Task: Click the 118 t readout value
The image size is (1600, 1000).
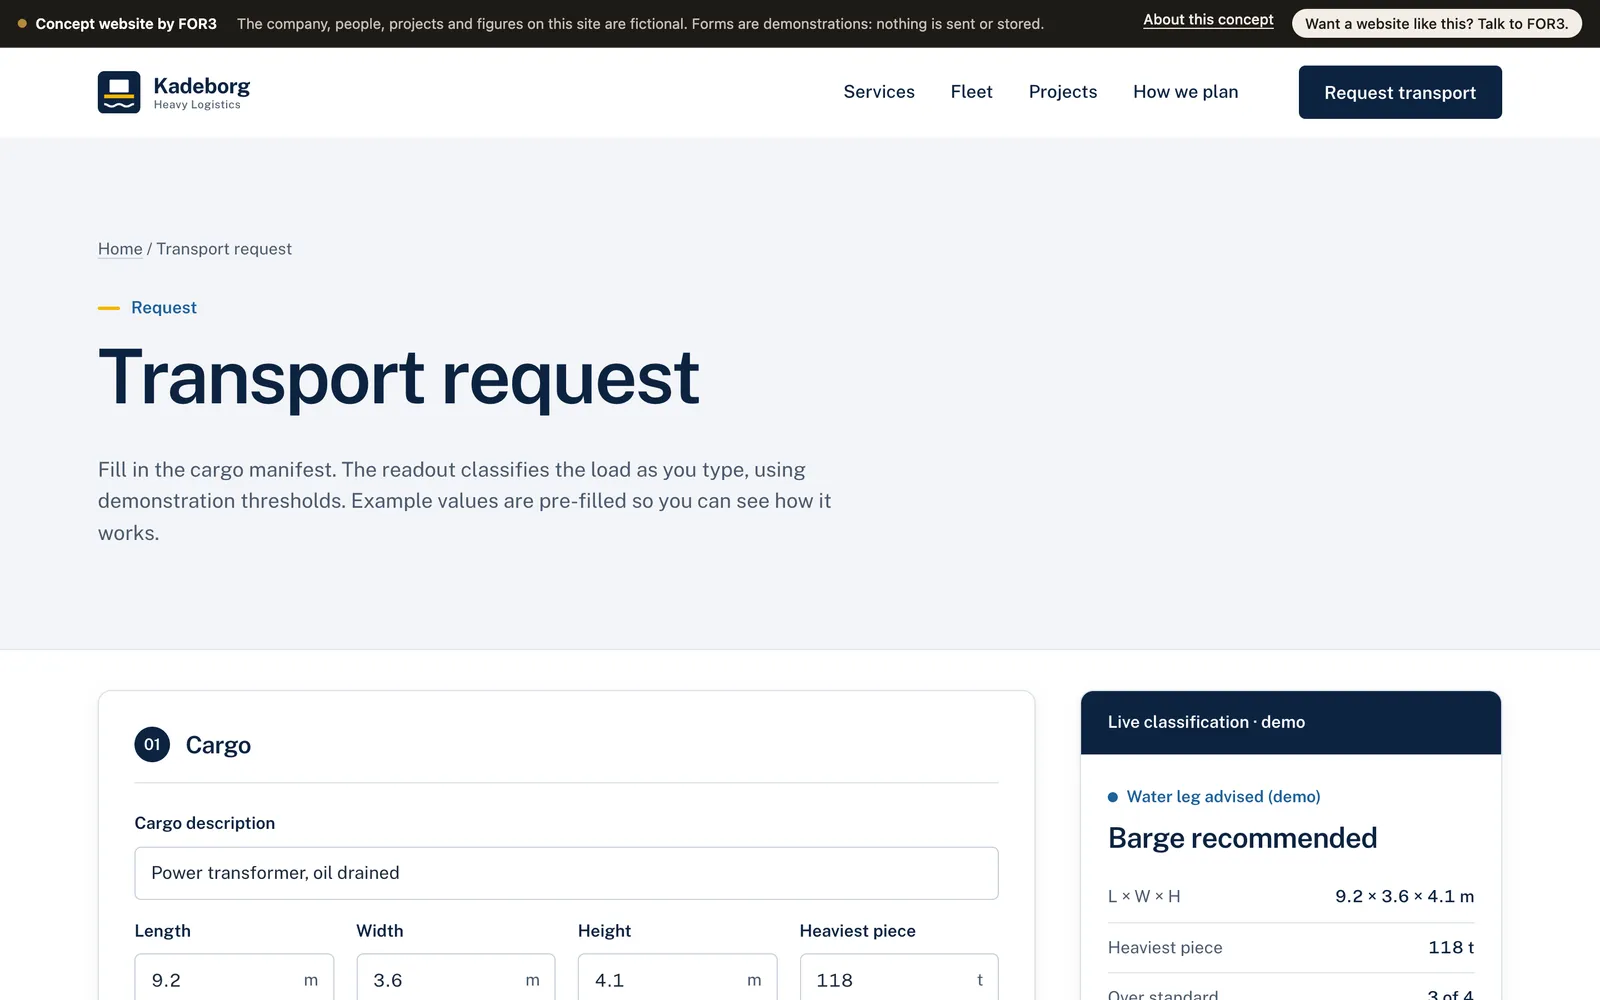Action: tap(1451, 947)
